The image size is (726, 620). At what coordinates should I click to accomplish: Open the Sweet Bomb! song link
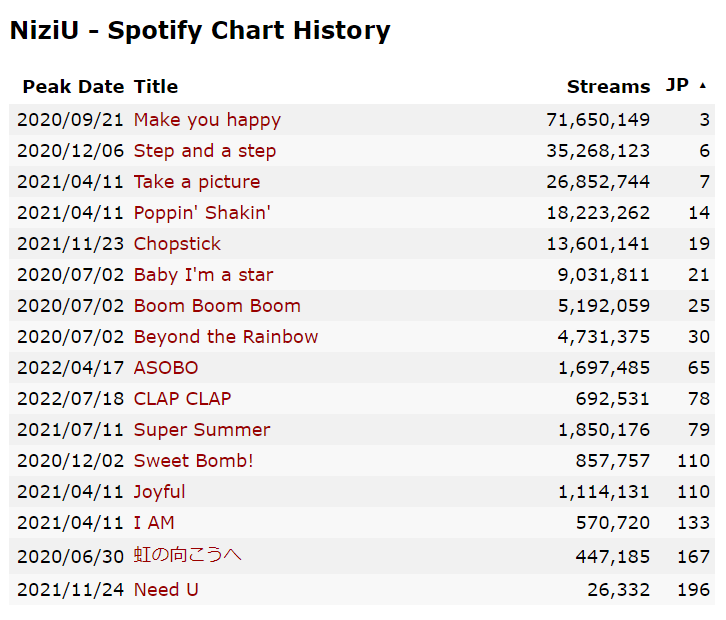194,461
